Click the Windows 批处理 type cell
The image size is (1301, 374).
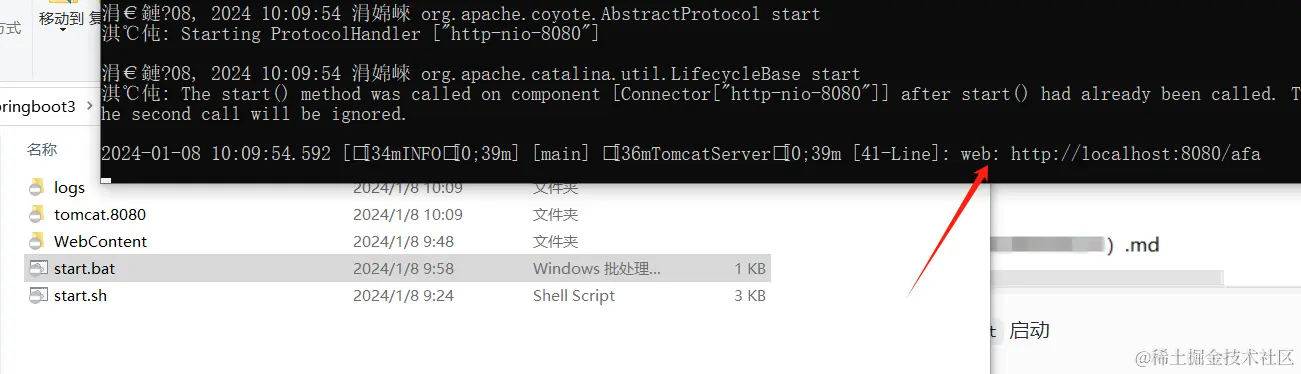[597, 268]
